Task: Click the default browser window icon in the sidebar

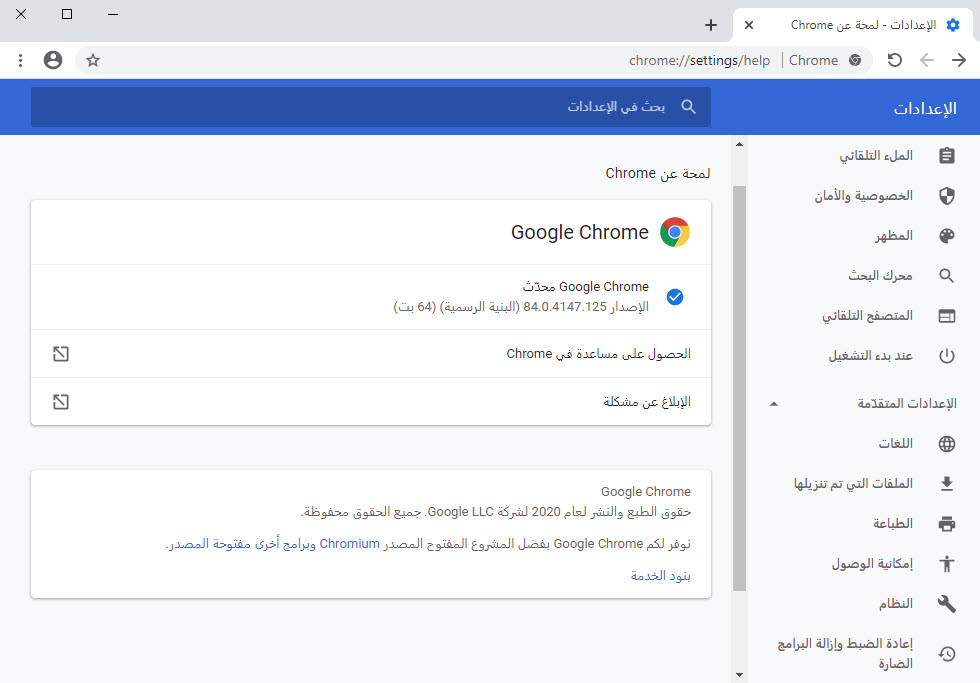Action: tap(947, 316)
